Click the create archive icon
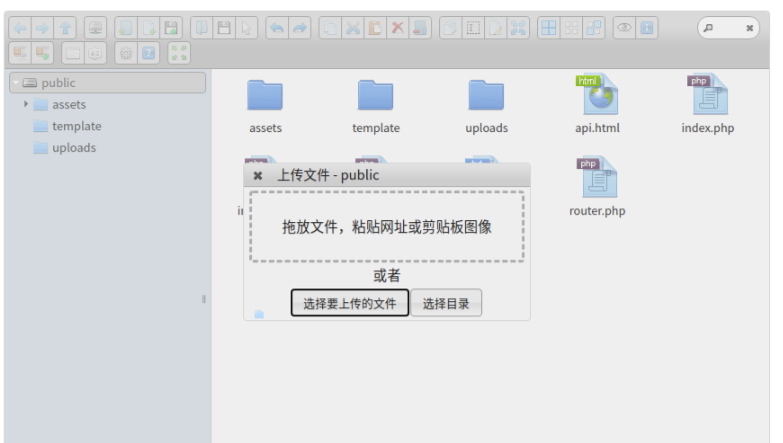This screenshot has width=783, height=443. click(42, 53)
